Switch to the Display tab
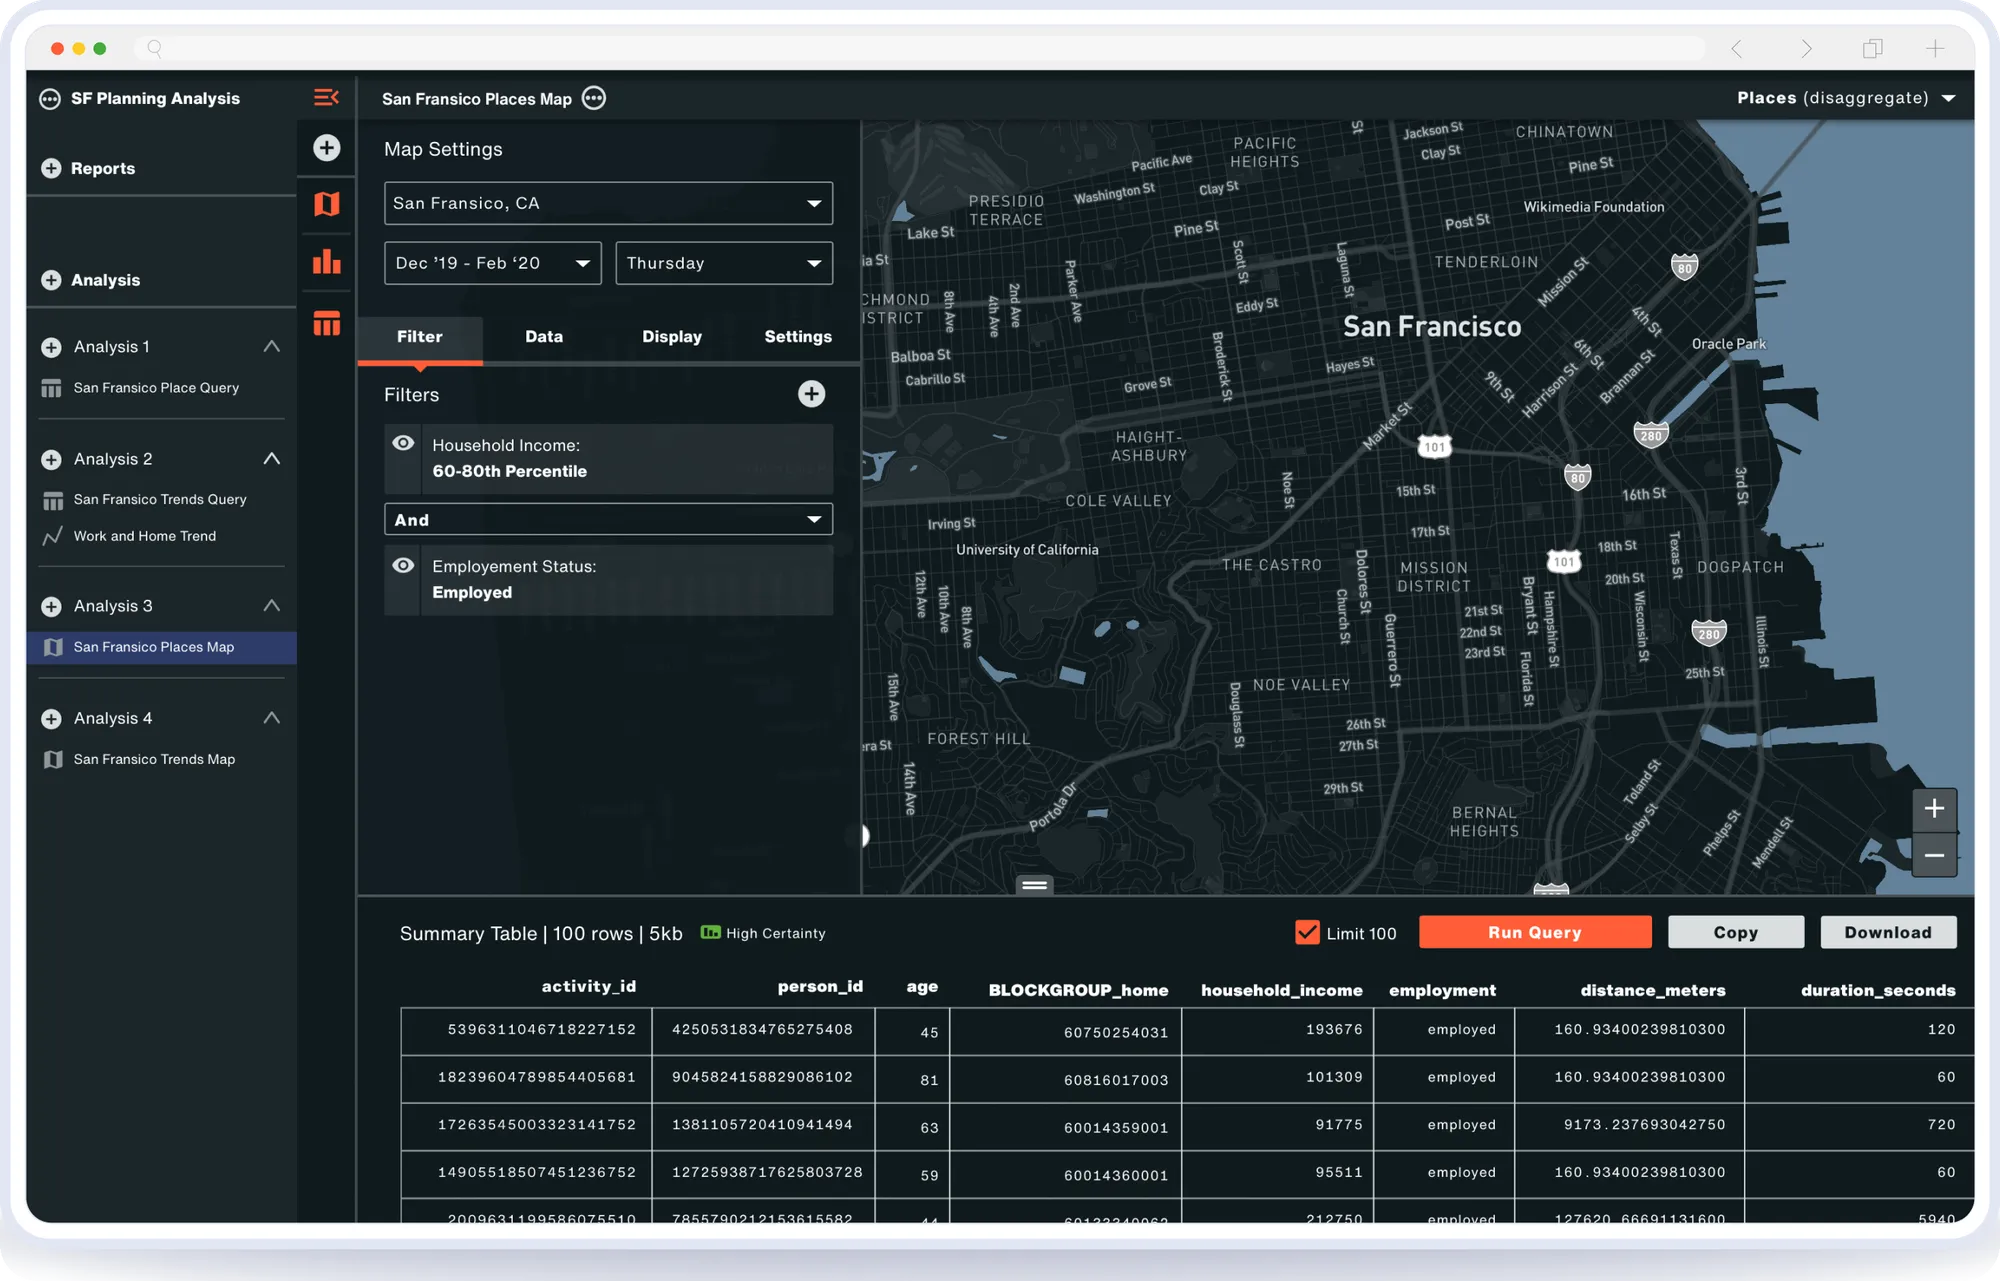Image resolution: width=2000 pixels, height=1281 pixels. pyautogui.click(x=672, y=337)
